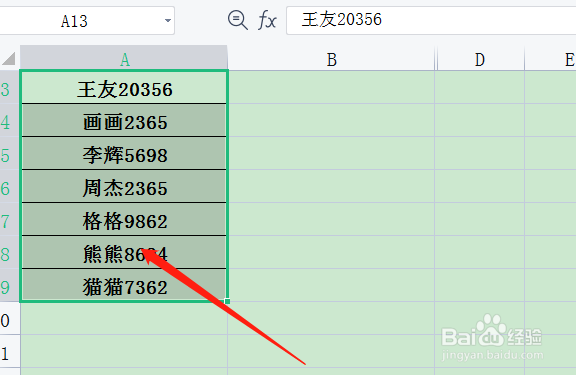Select cell containing 周杰2365
Image resolution: width=576 pixels, height=375 pixels.
124,186
